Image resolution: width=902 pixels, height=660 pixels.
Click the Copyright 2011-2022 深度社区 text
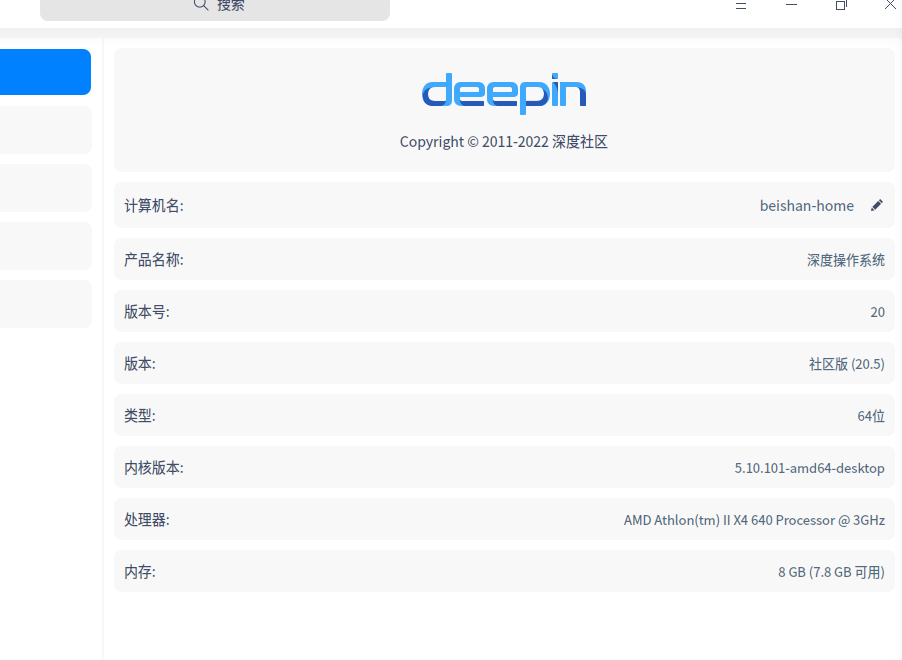[504, 142]
